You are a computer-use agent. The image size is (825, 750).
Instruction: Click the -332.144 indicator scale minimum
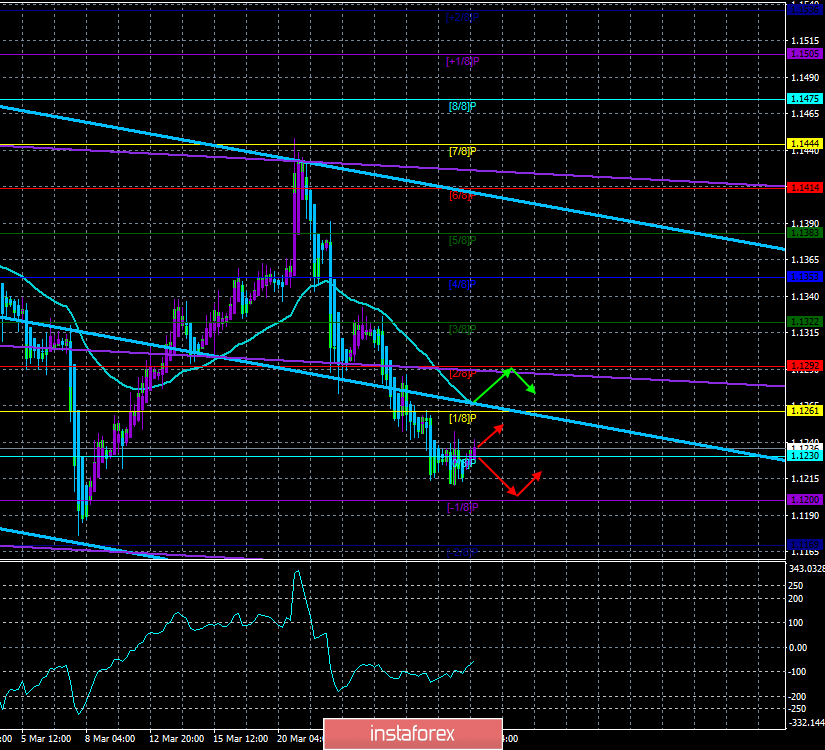[x=806, y=723]
